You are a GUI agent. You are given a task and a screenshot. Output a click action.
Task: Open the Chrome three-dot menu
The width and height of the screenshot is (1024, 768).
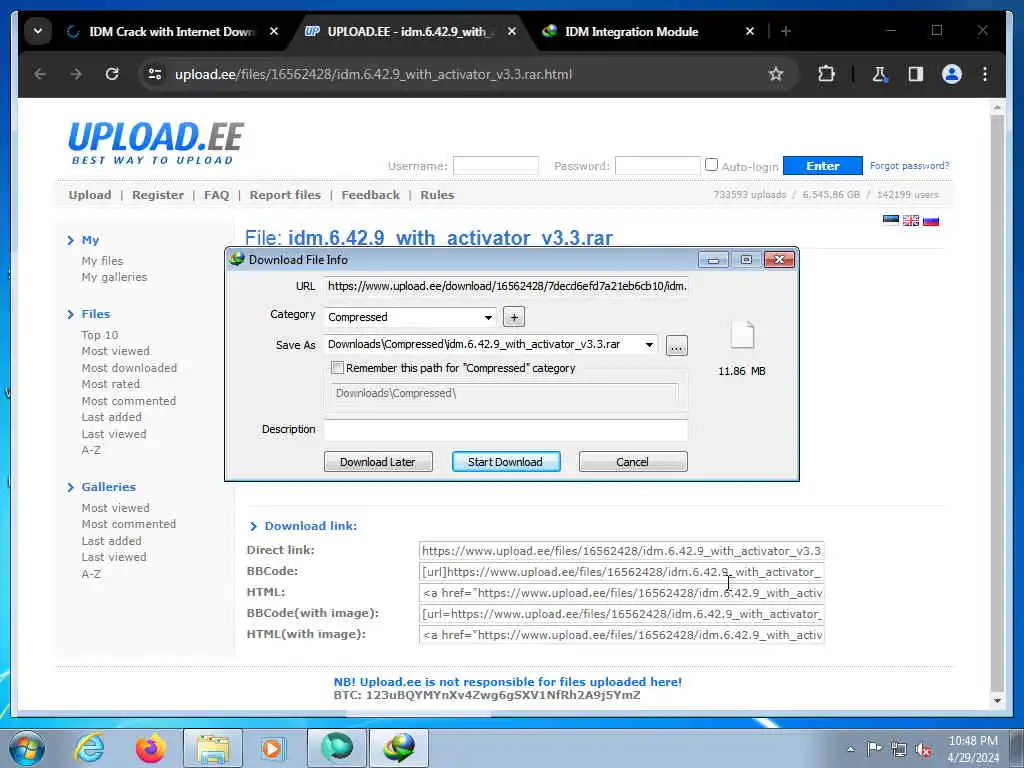point(985,74)
